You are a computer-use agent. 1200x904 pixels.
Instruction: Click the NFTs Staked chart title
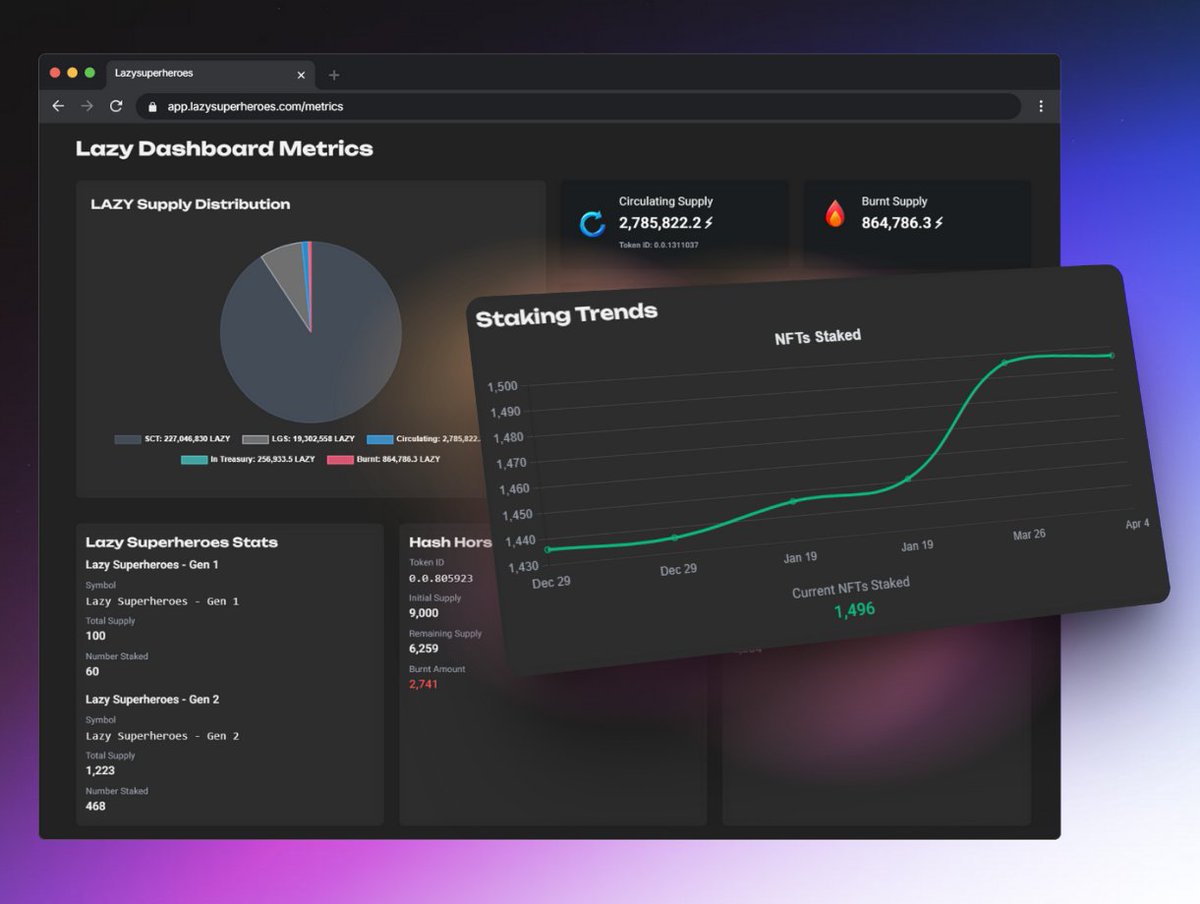click(x=817, y=338)
